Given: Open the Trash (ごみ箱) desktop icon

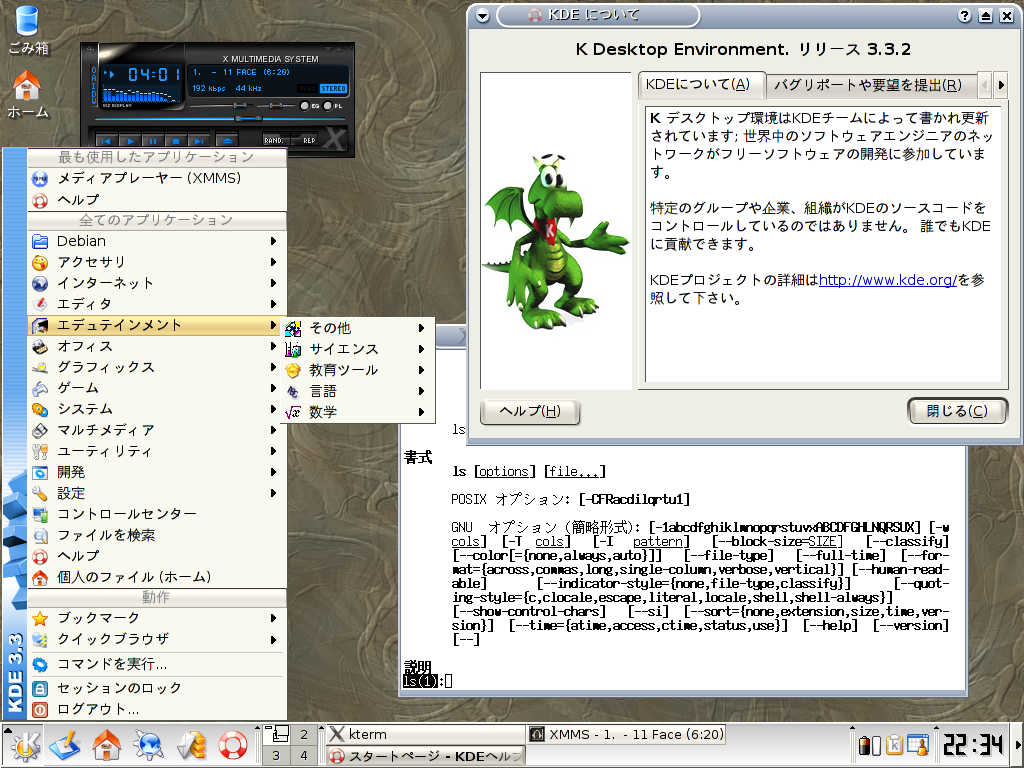Looking at the screenshot, I should [x=27, y=29].
